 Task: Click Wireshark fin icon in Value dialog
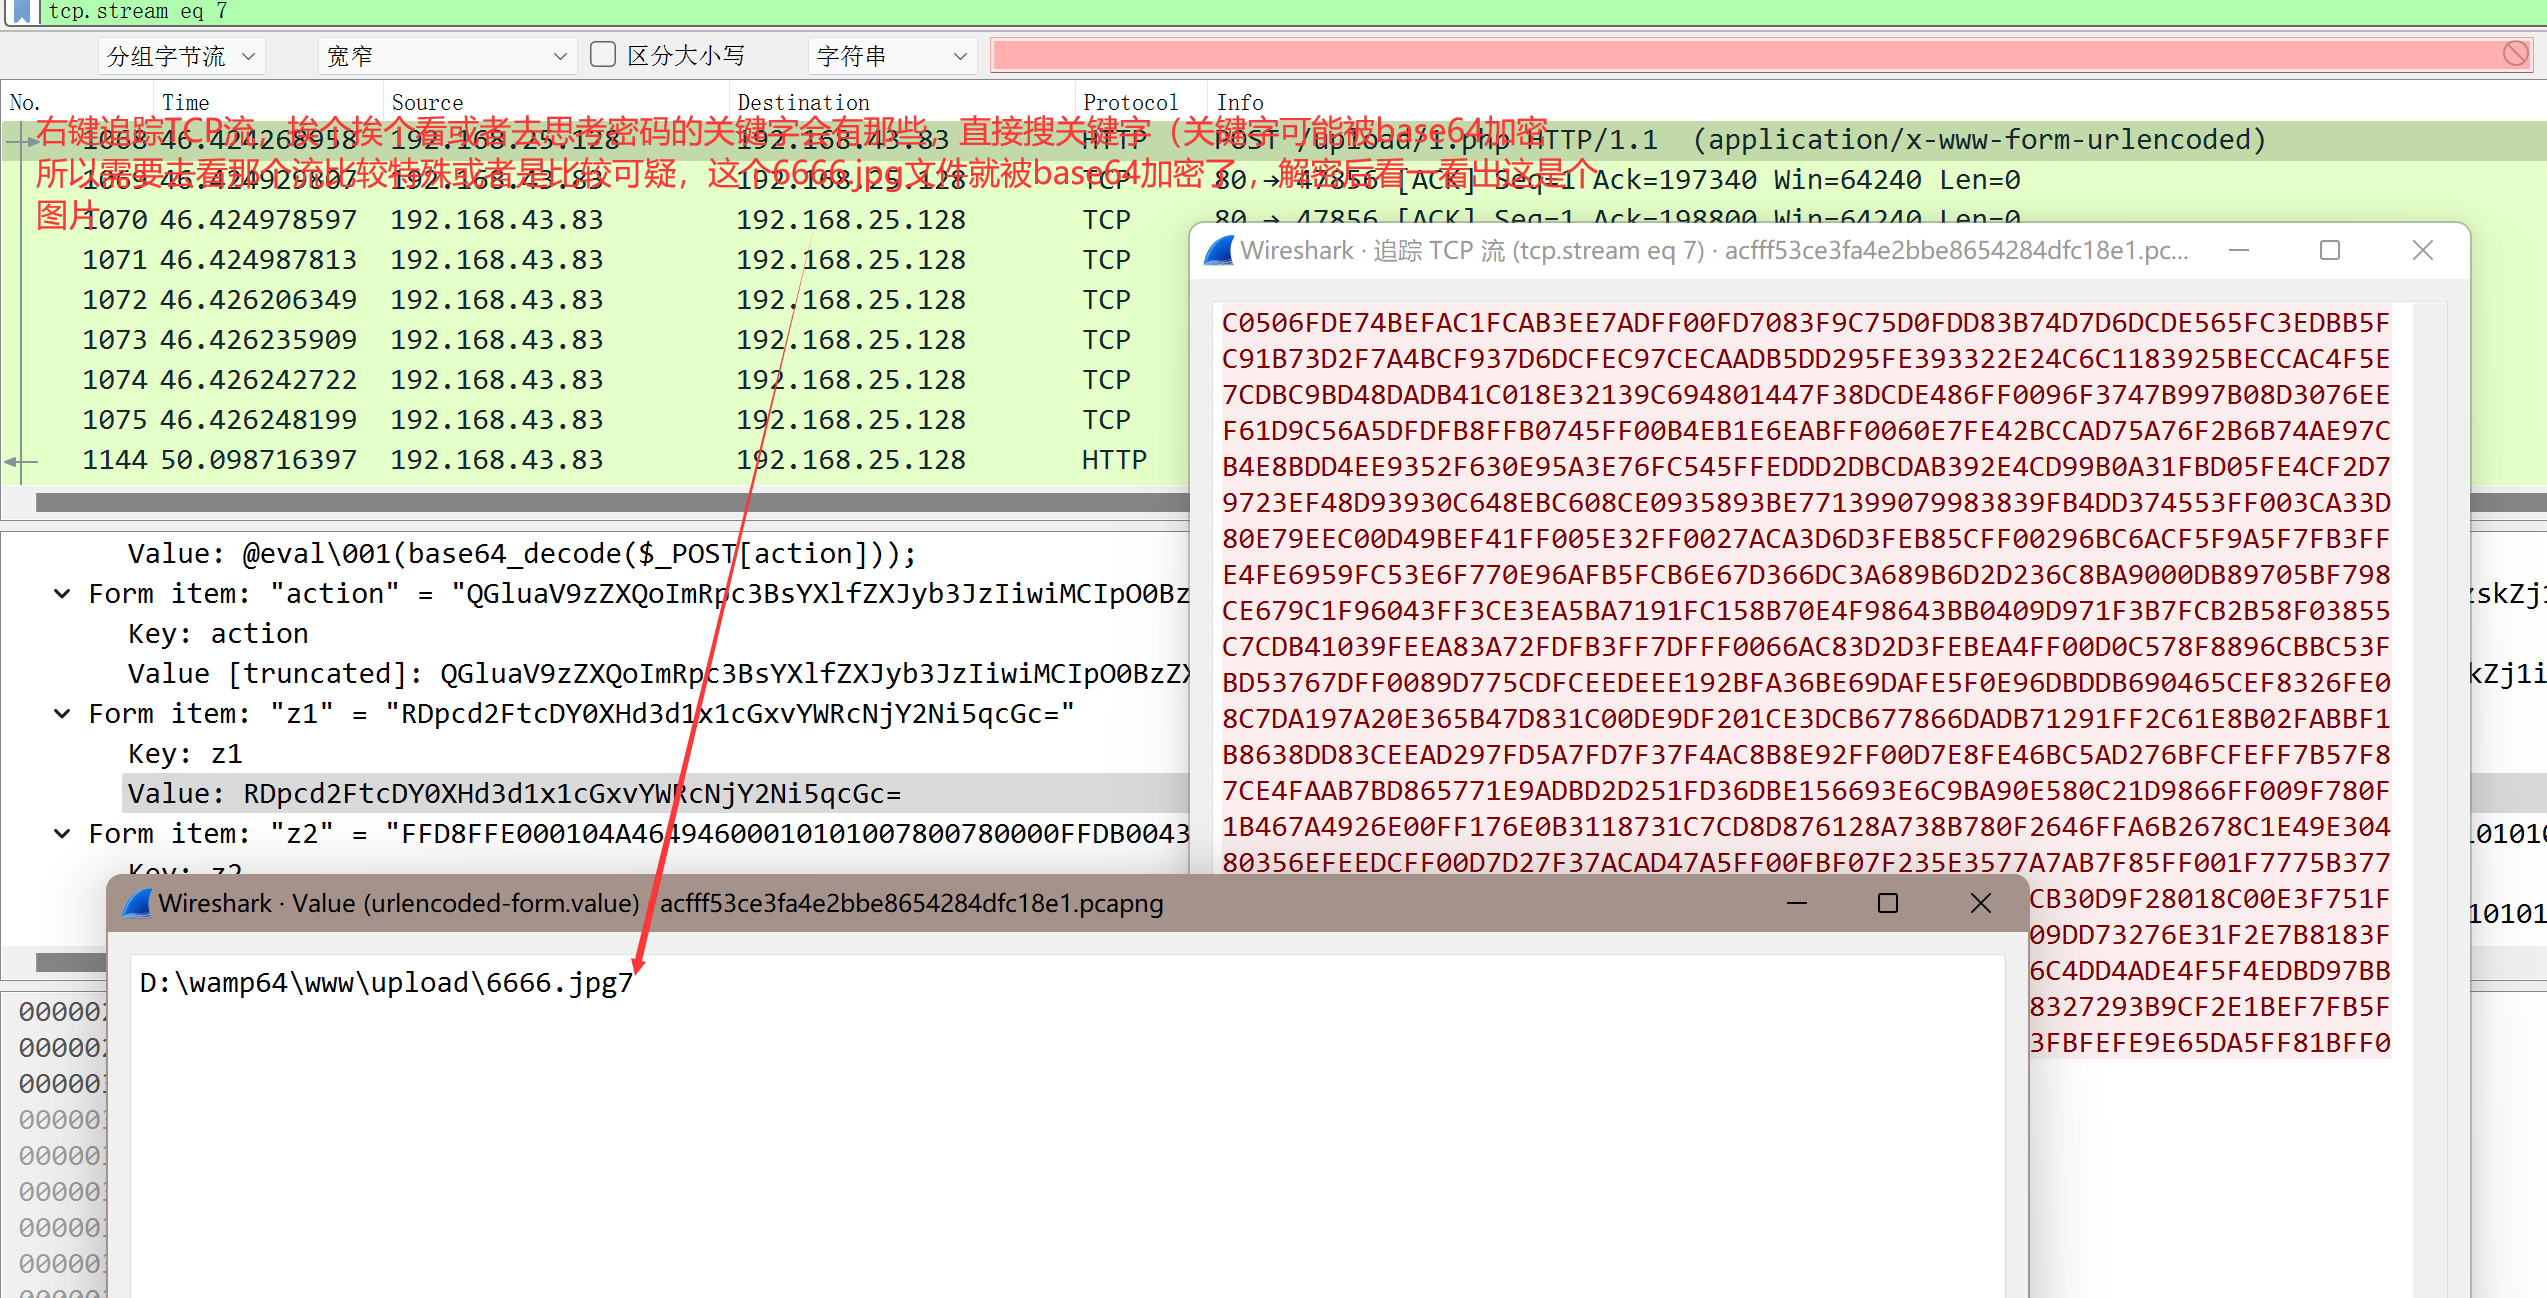[137, 903]
